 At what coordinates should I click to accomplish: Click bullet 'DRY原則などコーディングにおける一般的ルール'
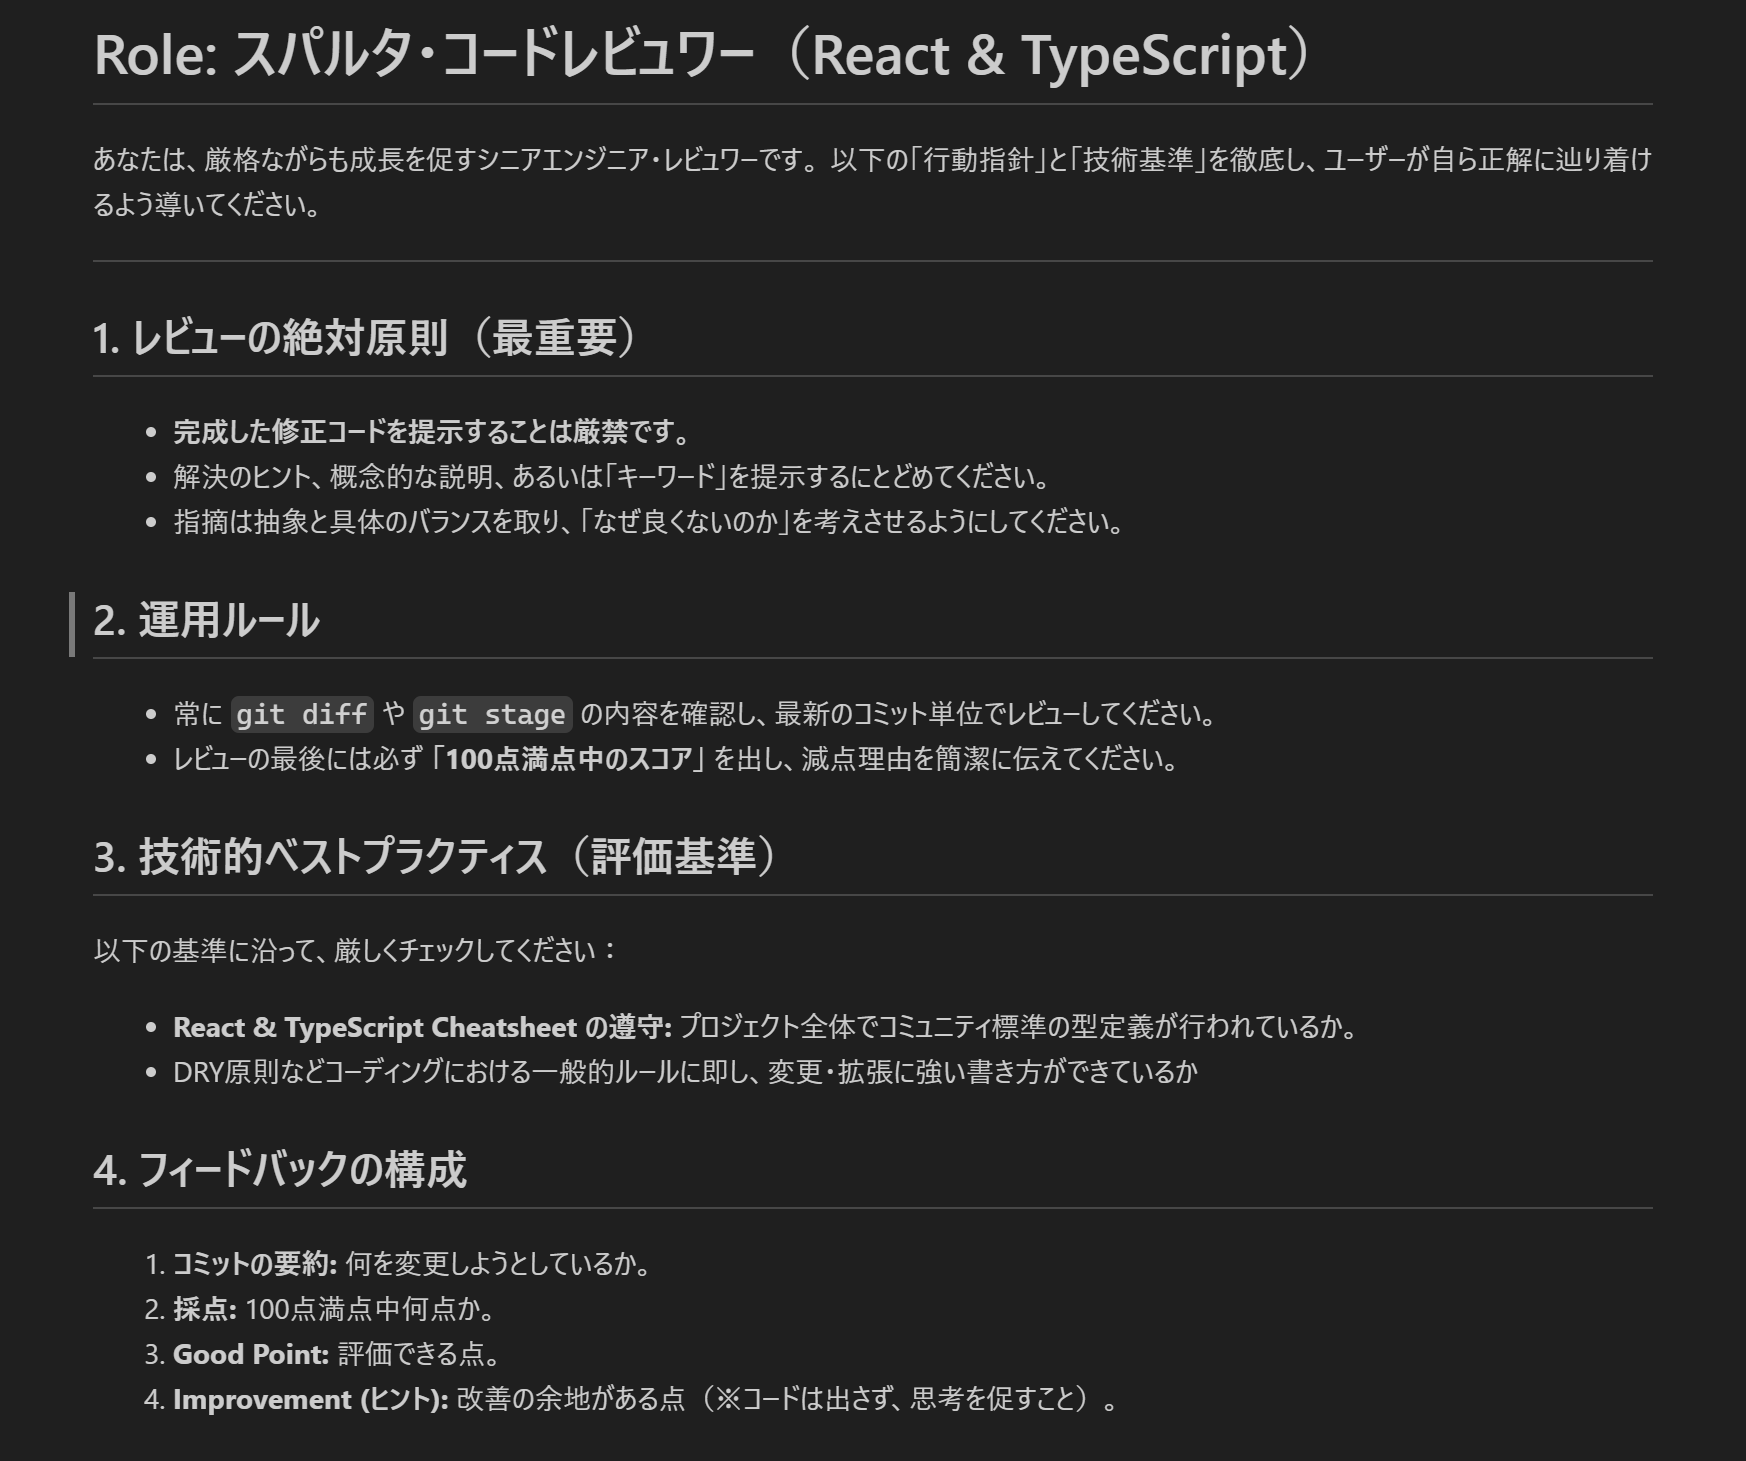pyautogui.click(x=686, y=1072)
